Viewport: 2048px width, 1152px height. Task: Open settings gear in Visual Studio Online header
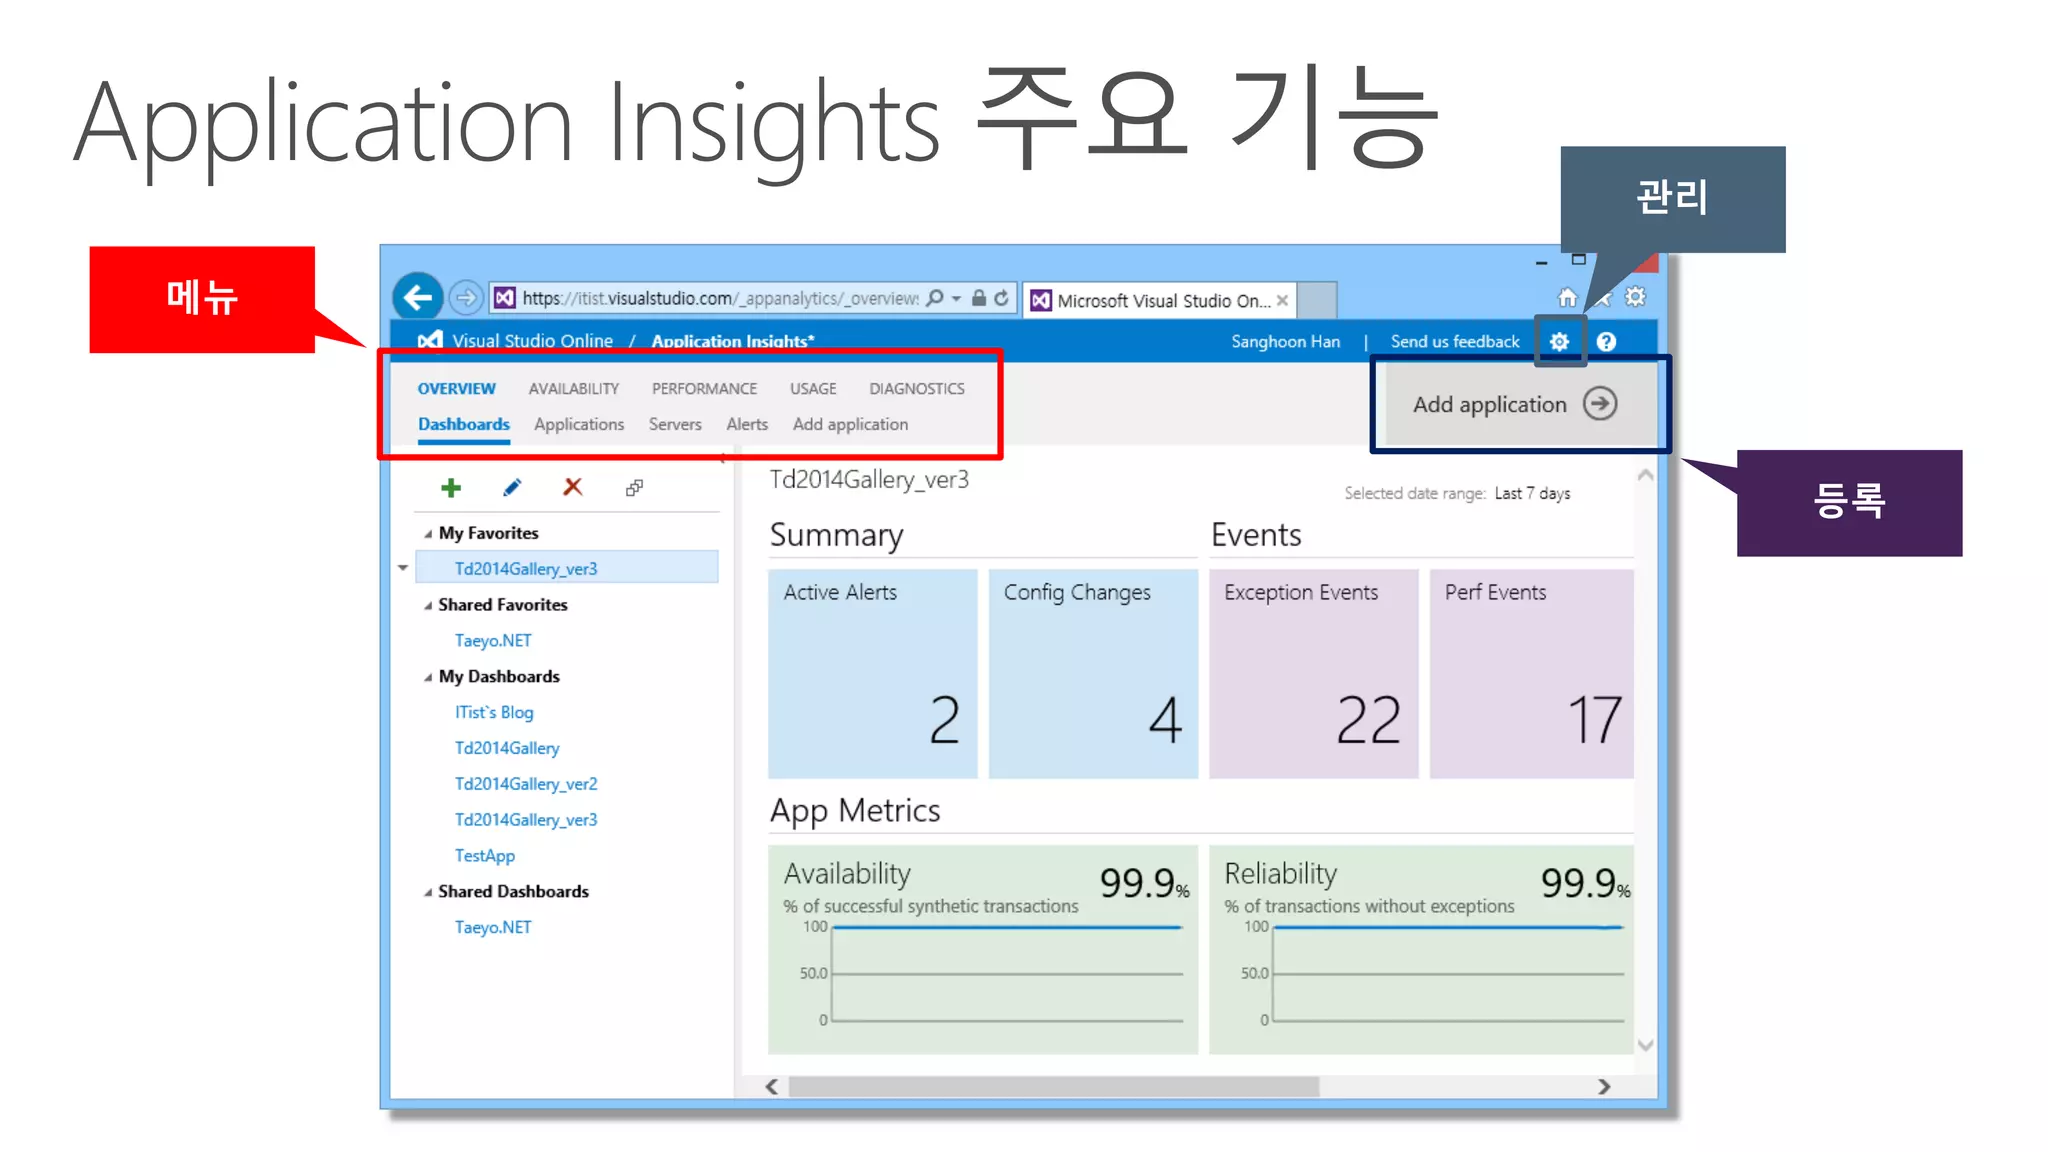tap(1559, 342)
